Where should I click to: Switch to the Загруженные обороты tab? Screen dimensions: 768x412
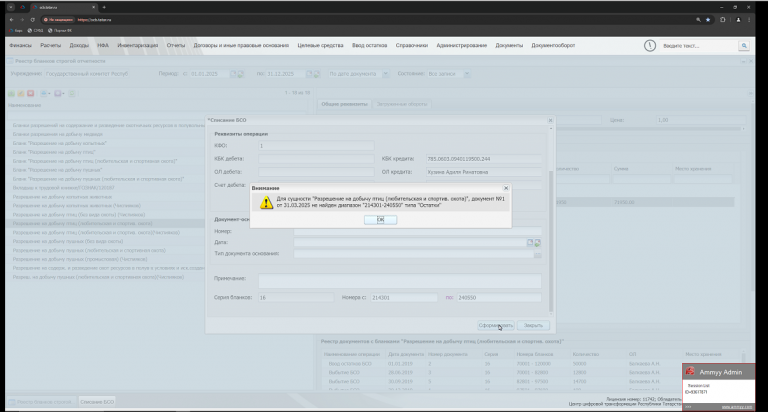coord(402,104)
